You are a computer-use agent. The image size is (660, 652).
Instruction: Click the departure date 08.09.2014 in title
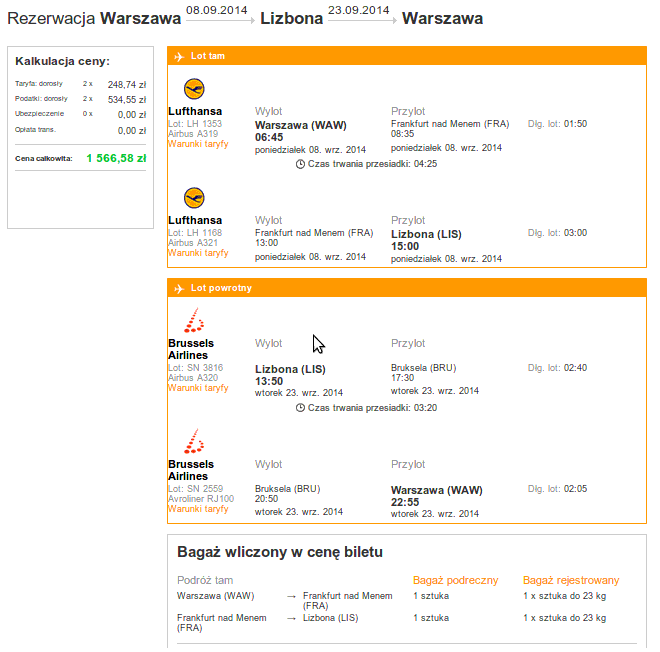click(217, 10)
